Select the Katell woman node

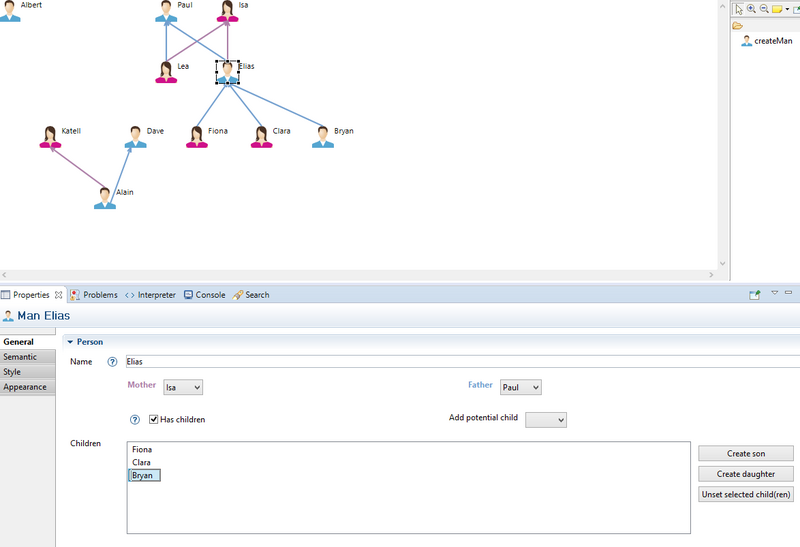pyautogui.click(x=50, y=137)
